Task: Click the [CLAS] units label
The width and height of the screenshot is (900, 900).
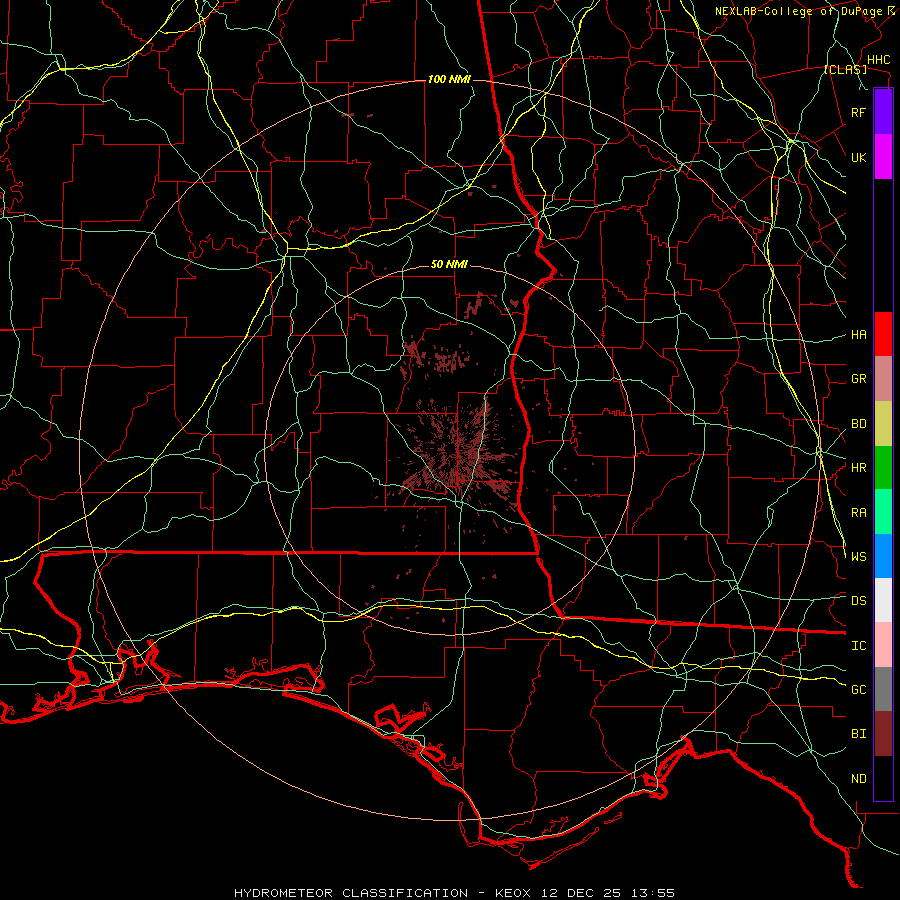Action: click(845, 70)
